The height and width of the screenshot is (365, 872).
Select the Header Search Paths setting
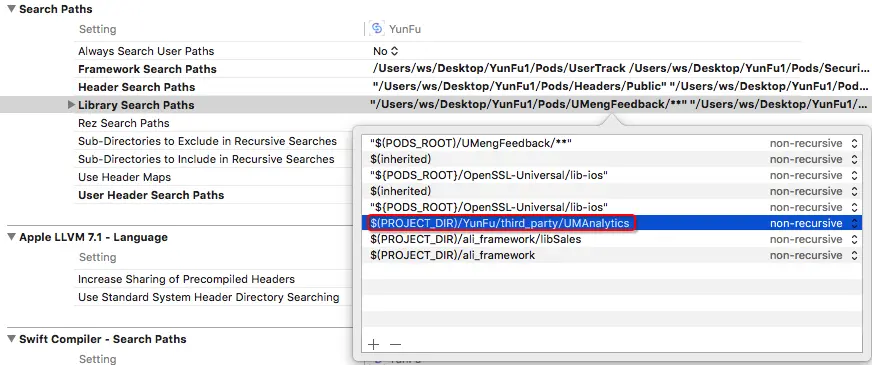(x=137, y=87)
